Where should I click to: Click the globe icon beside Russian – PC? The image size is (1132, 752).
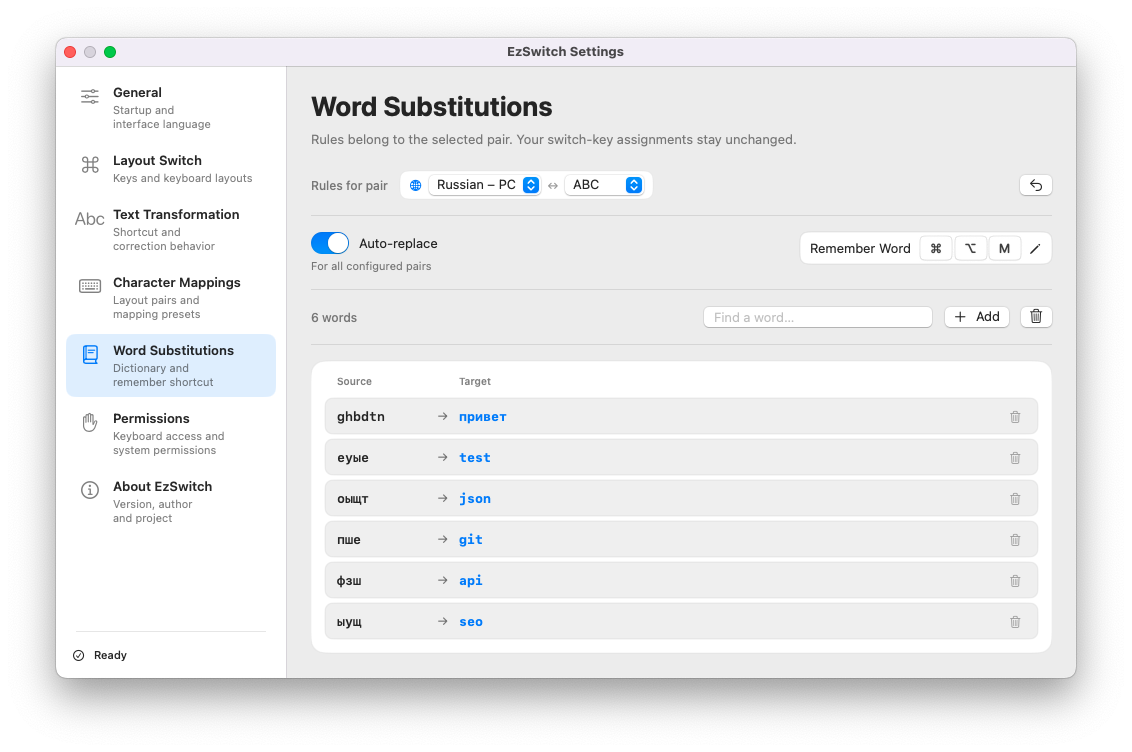[416, 185]
